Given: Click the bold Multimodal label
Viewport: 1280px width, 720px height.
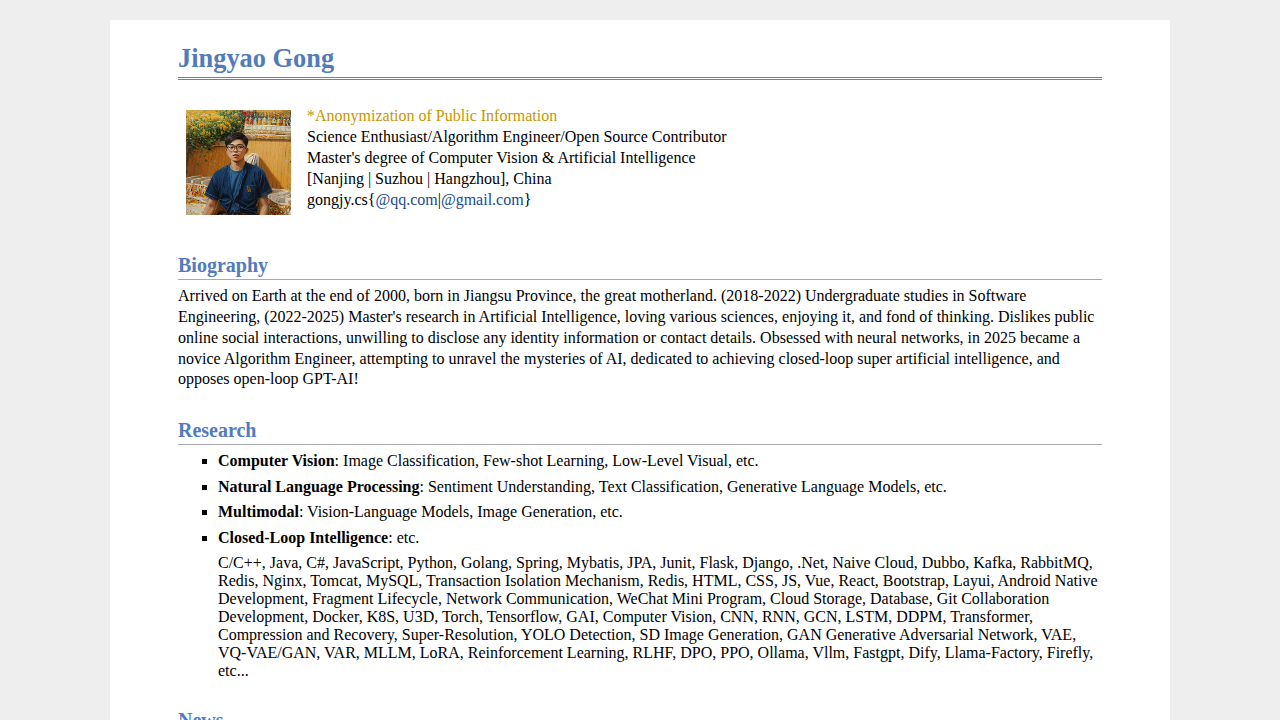Looking at the screenshot, I should pos(258,512).
